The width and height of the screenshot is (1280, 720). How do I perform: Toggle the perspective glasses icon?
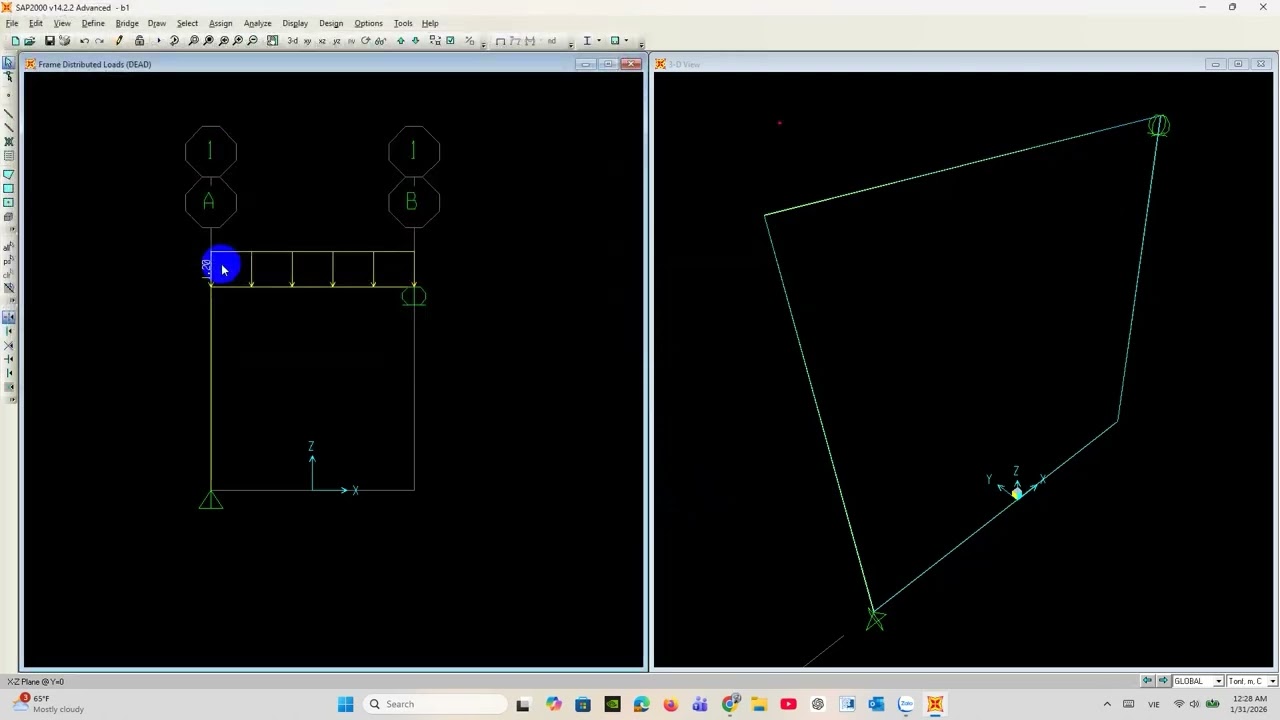click(381, 41)
